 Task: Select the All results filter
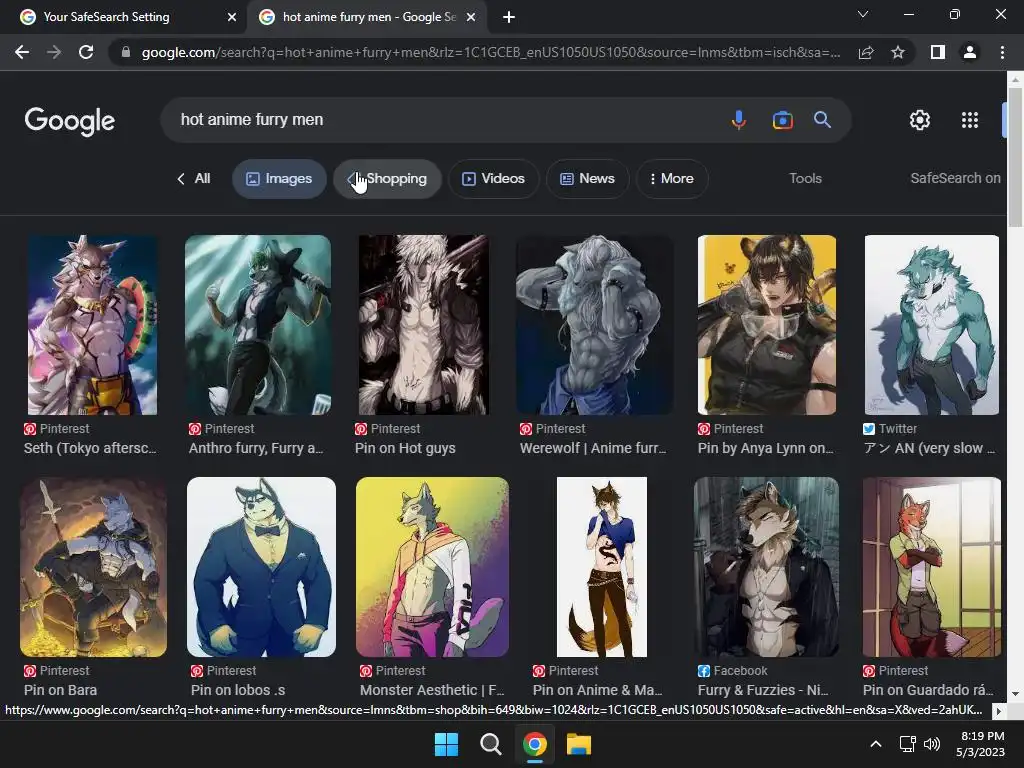(x=194, y=178)
